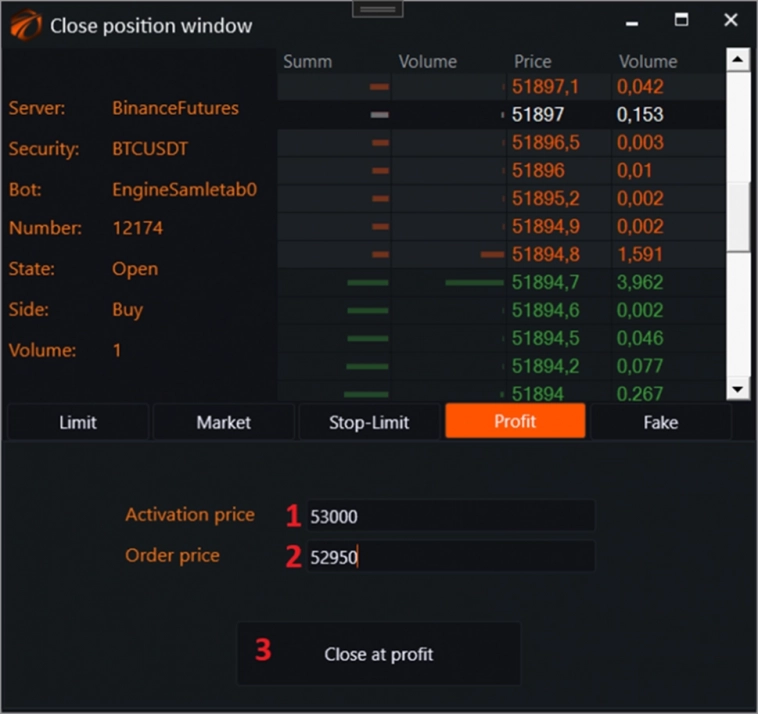Click the Activation price label

pos(190,514)
